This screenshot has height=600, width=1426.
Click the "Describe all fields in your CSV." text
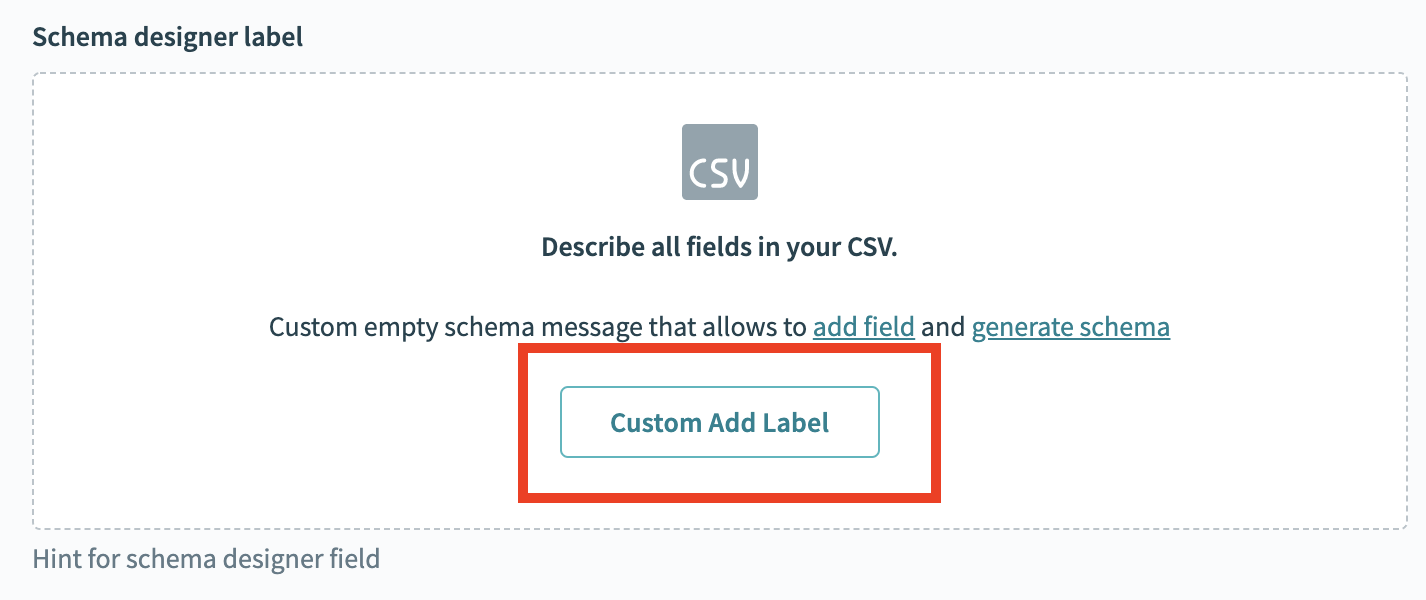(719, 247)
